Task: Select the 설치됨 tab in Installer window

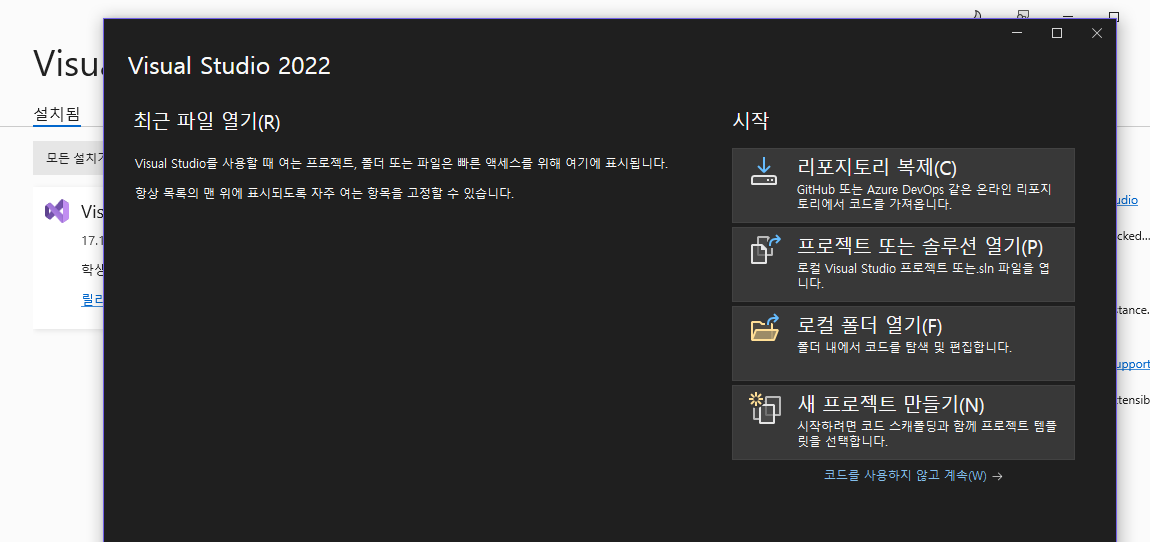Action: 56,114
